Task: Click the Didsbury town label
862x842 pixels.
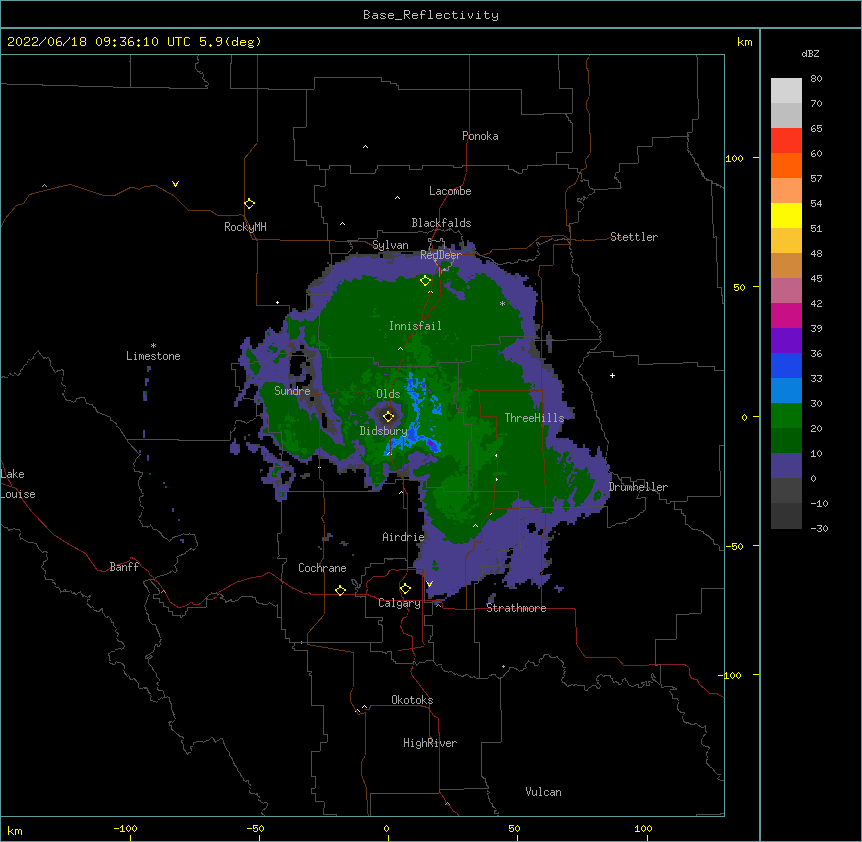Action: tap(383, 431)
